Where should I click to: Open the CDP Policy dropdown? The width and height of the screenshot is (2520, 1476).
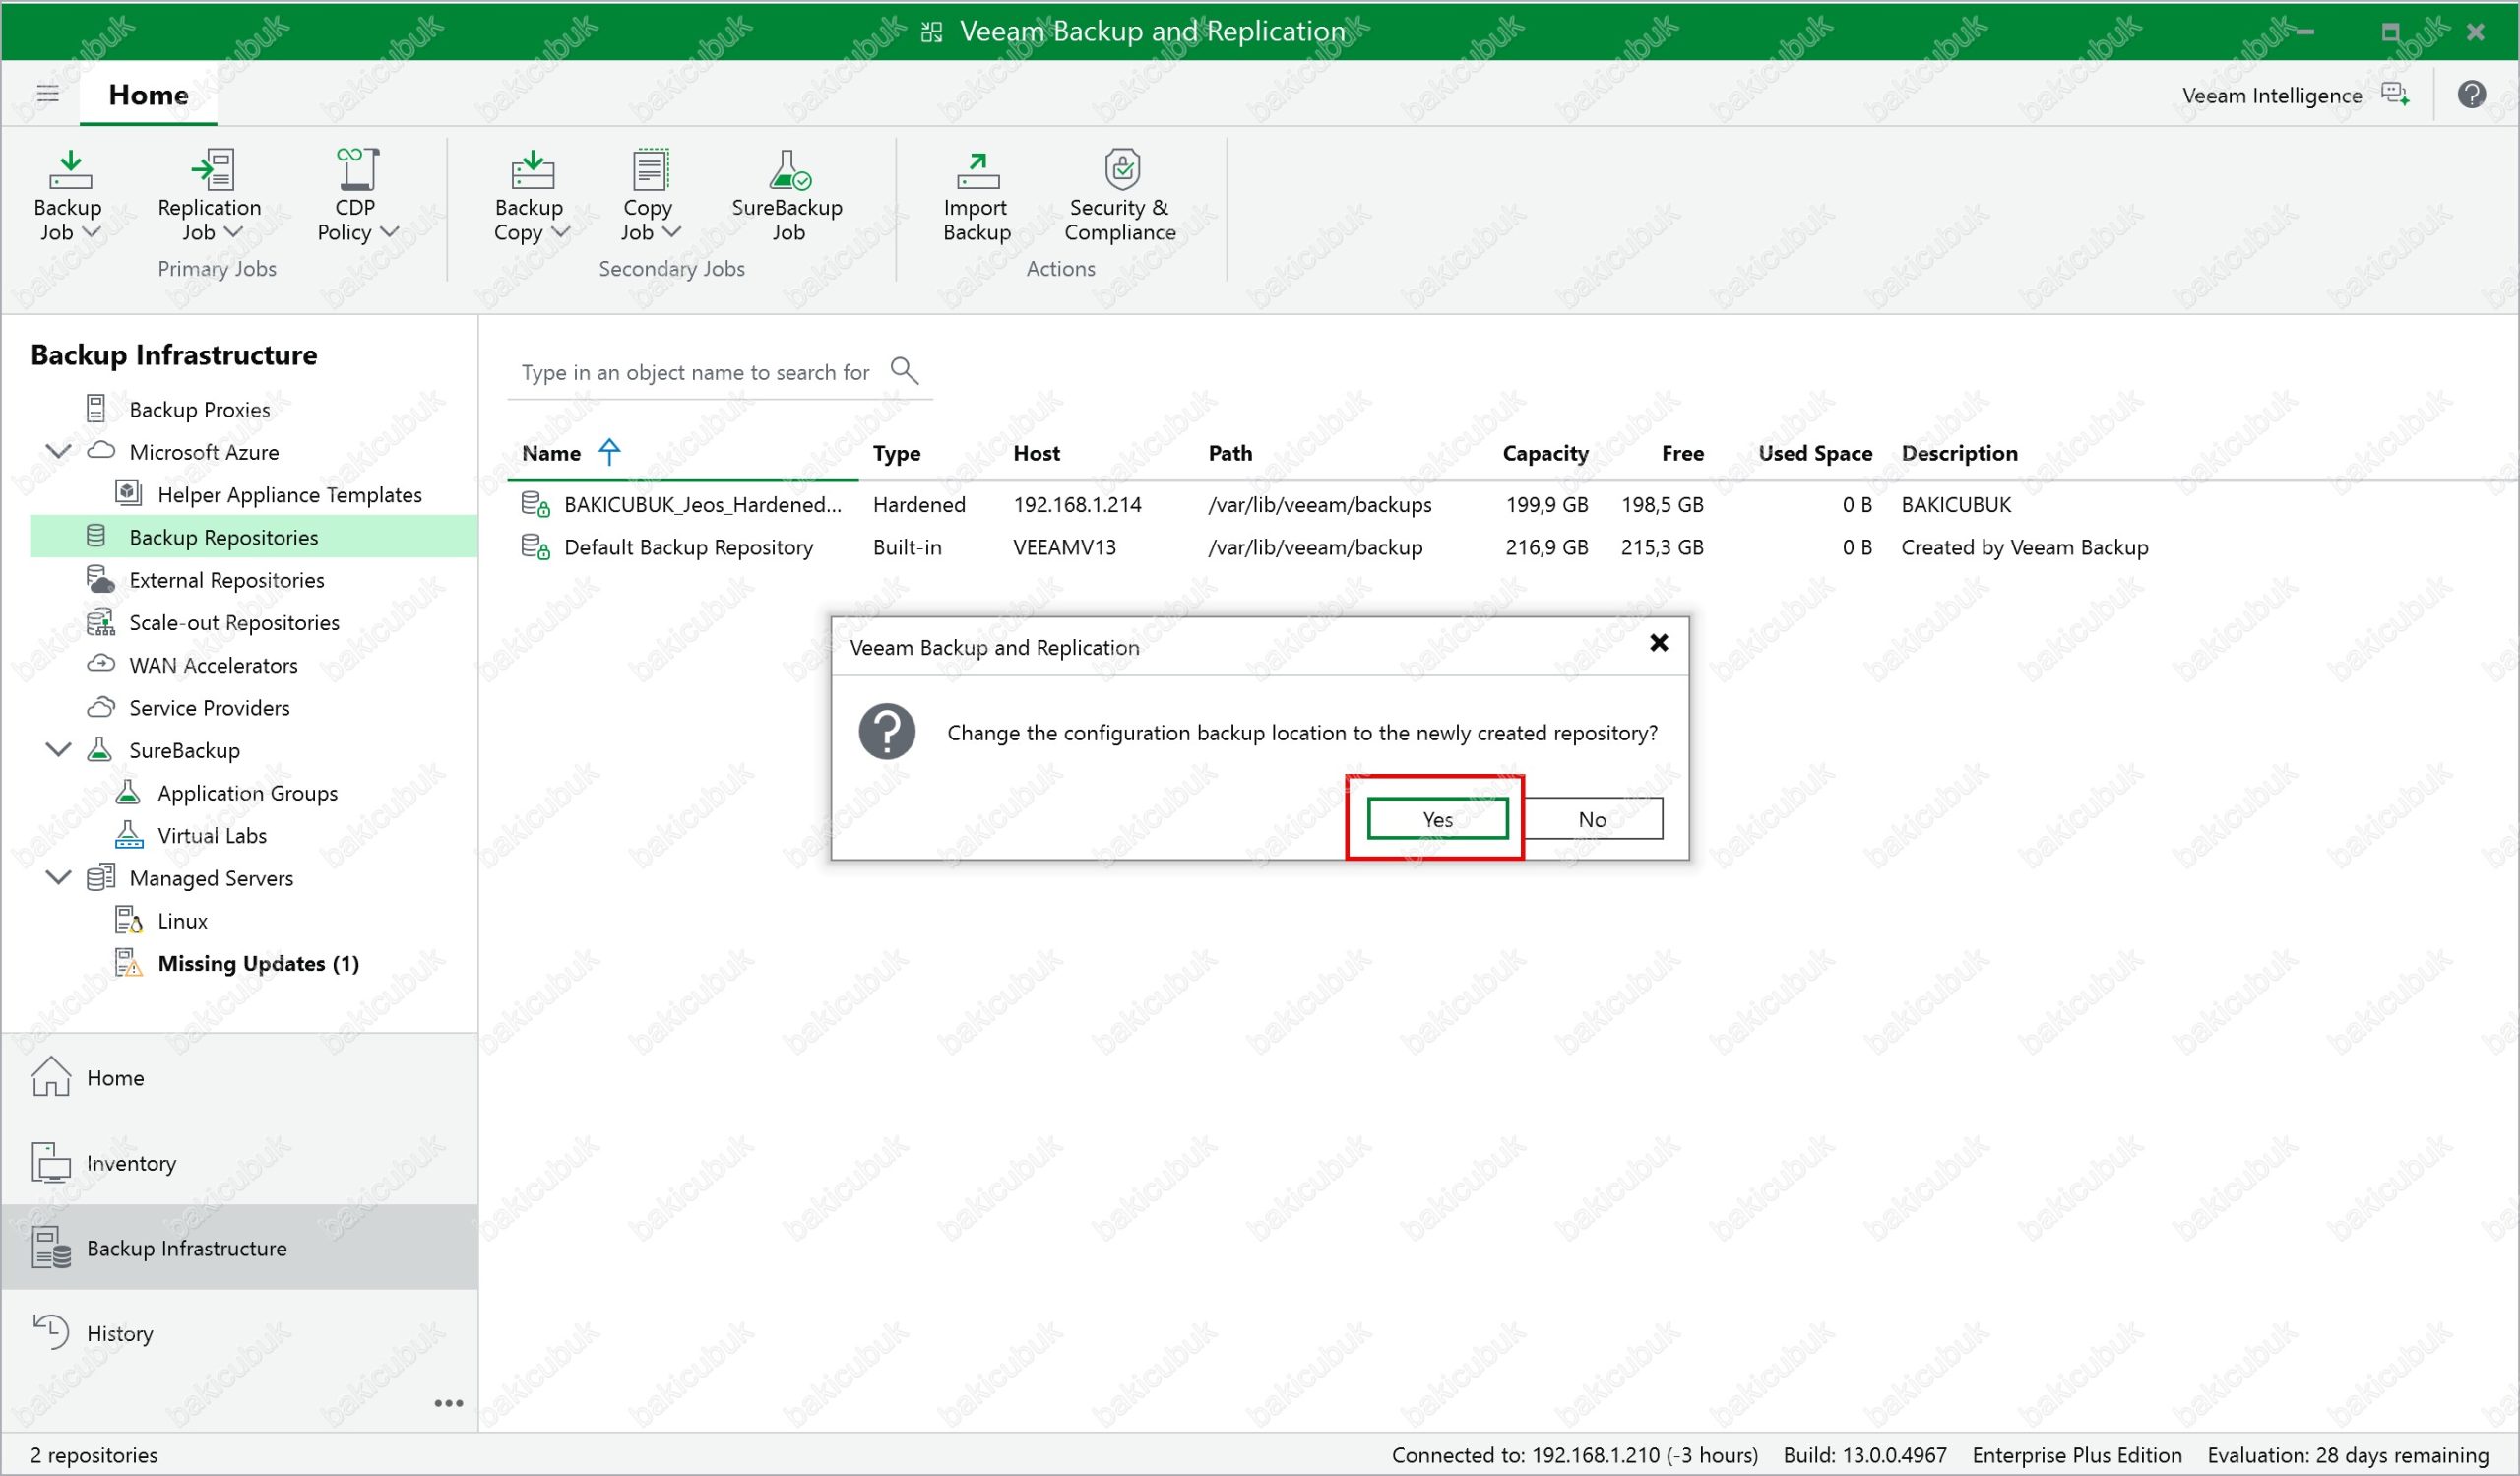[390, 233]
